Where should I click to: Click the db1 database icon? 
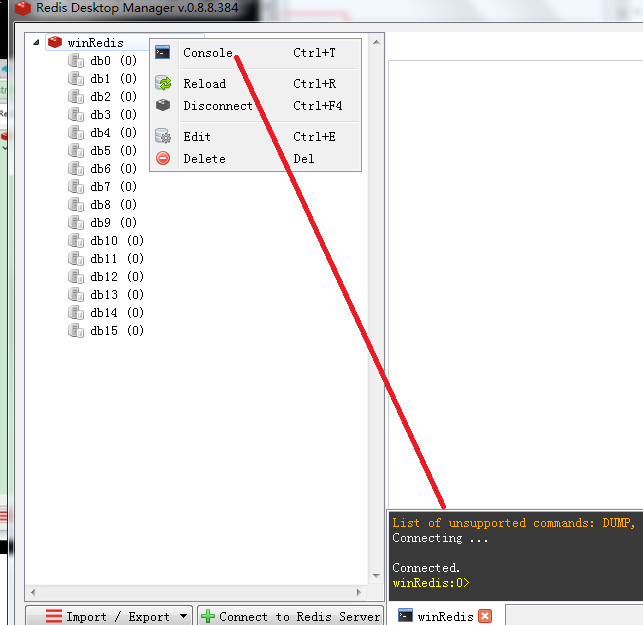coord(76,79)
